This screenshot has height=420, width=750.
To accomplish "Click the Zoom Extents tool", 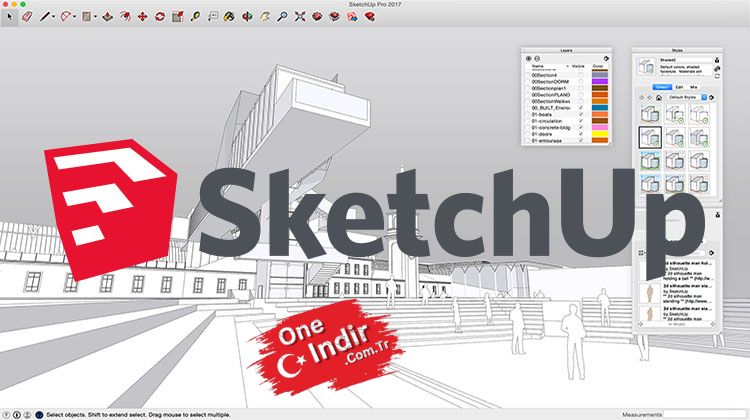I will tap(300, 17).
